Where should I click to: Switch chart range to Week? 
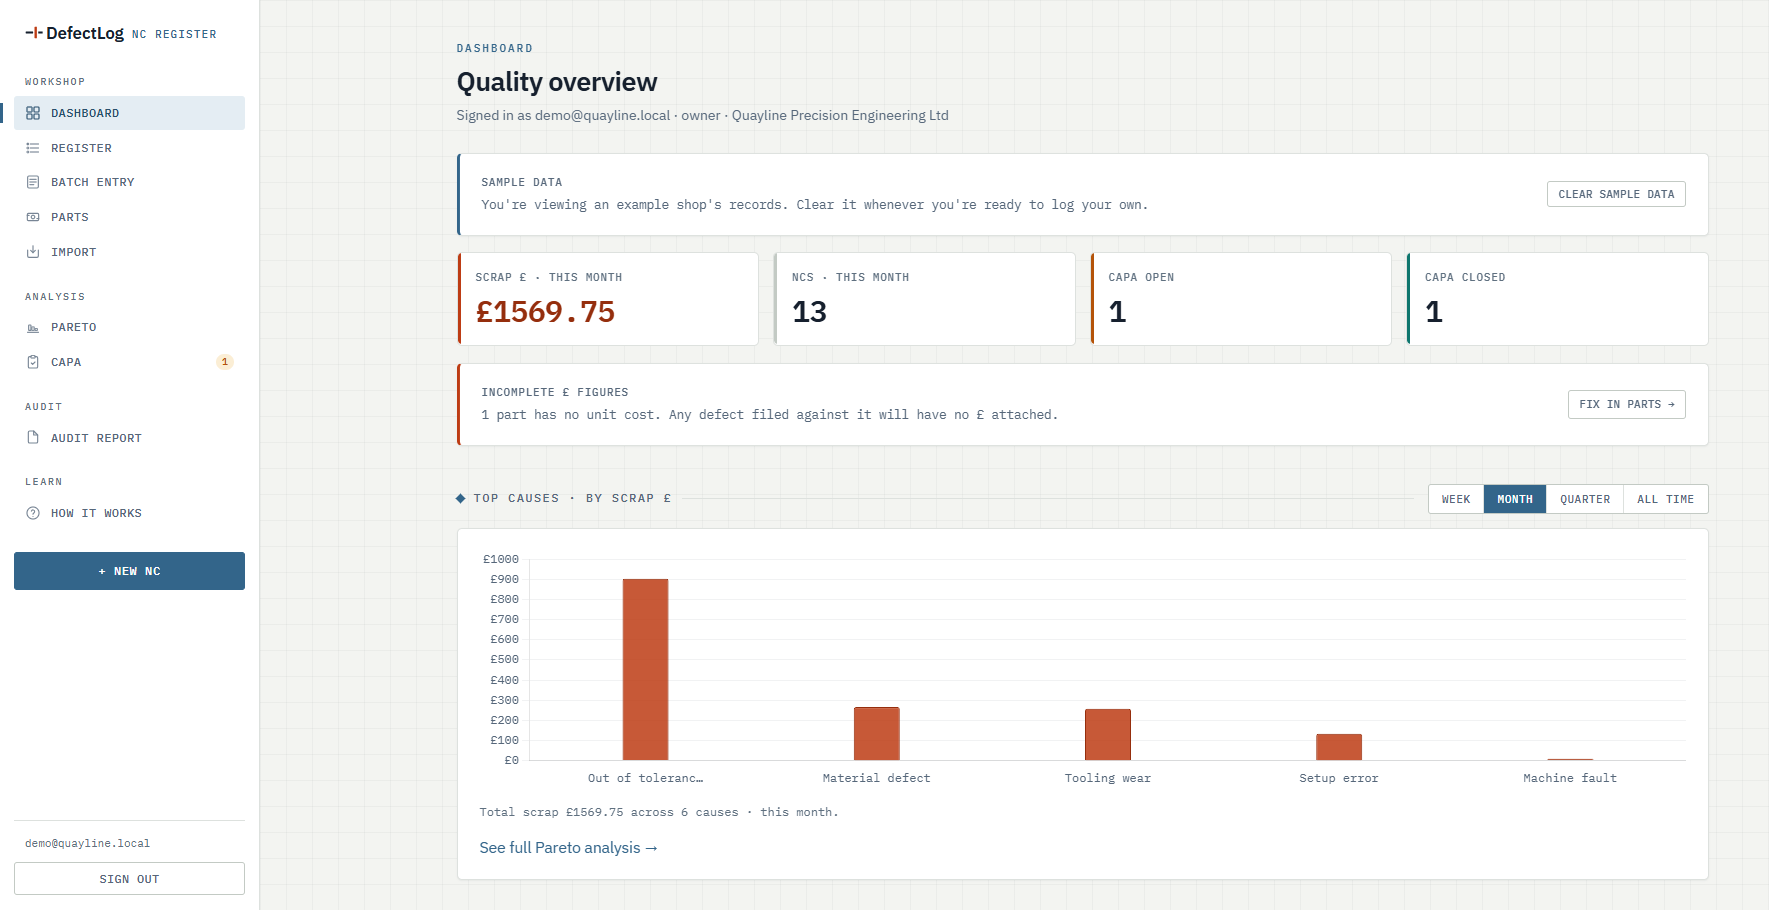coord(1456,499)
